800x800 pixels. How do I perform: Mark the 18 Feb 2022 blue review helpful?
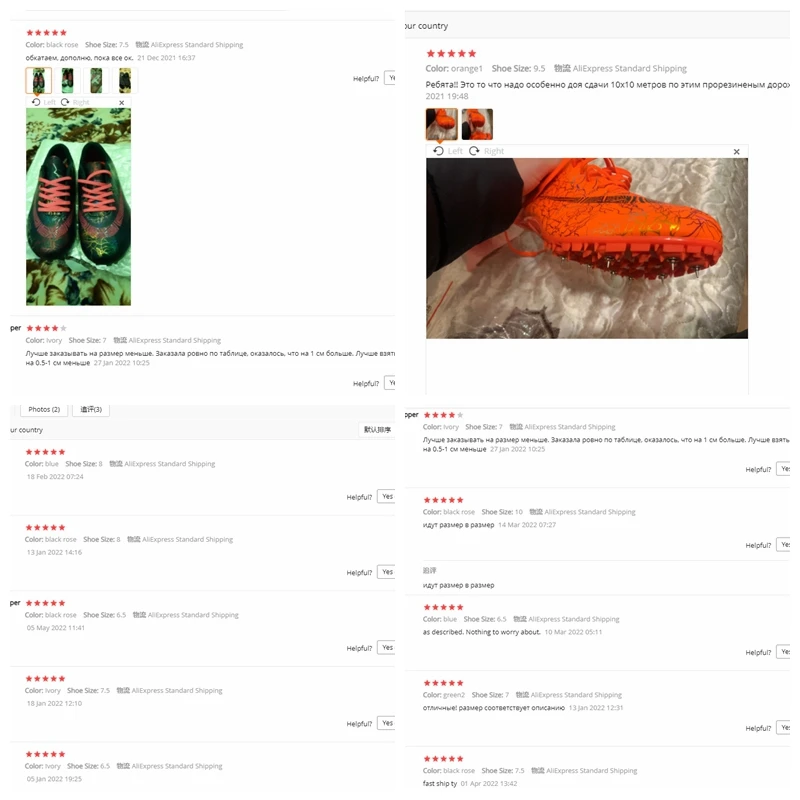pos(386,496)
